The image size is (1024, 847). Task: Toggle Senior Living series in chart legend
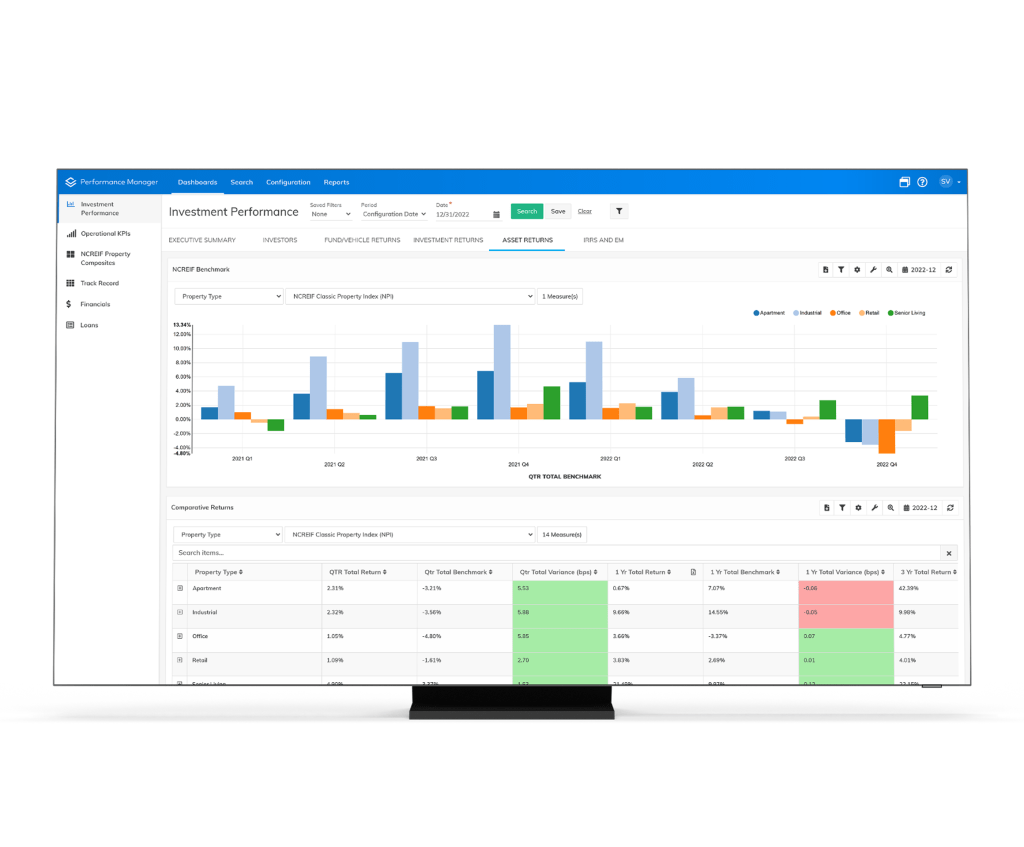(907, 313)
